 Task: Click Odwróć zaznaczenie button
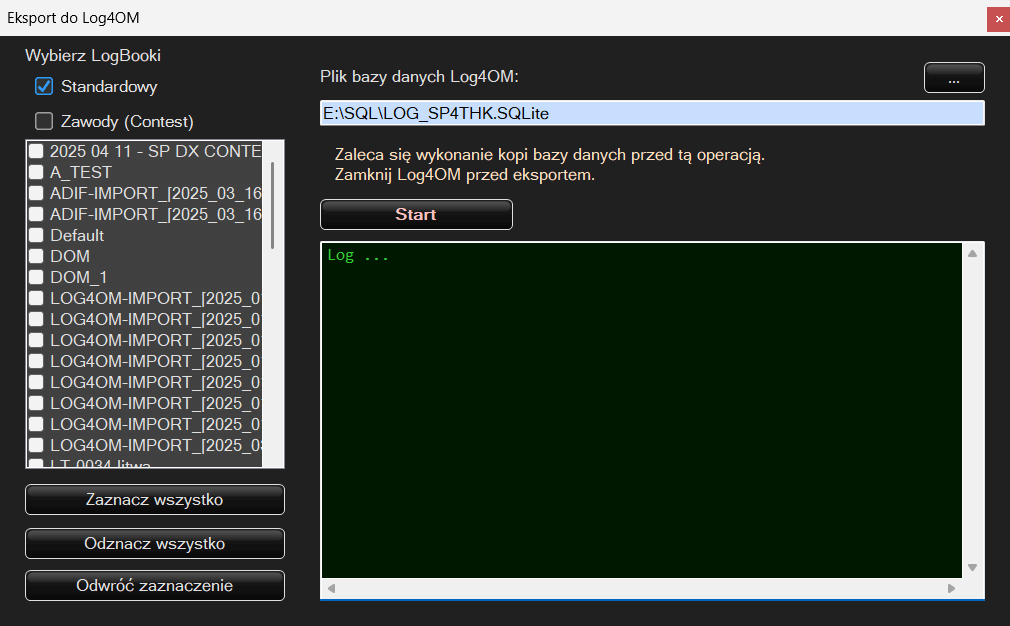[155, 585]
